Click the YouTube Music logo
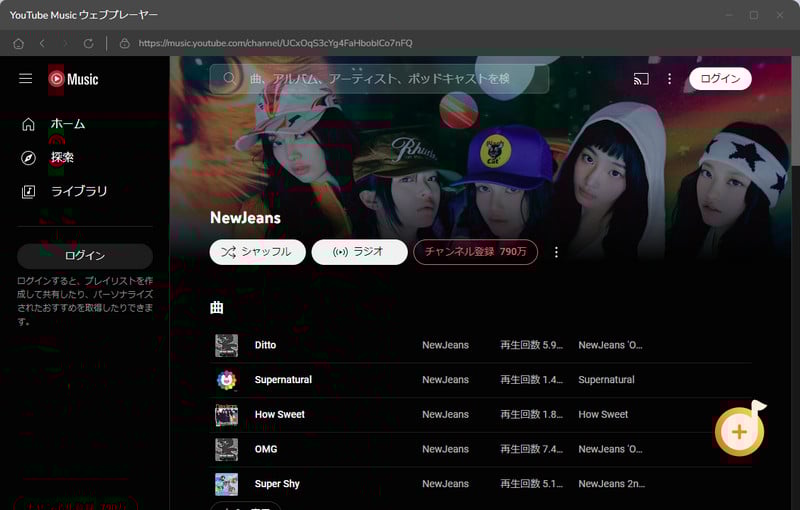800x510 pixels. coord(73,79)
